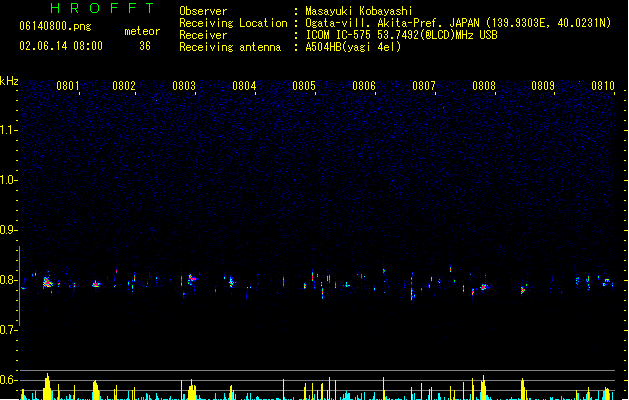Click the tall yellow intensity peak before 0801
629x400 pixels.
click(x=47, y=387)
